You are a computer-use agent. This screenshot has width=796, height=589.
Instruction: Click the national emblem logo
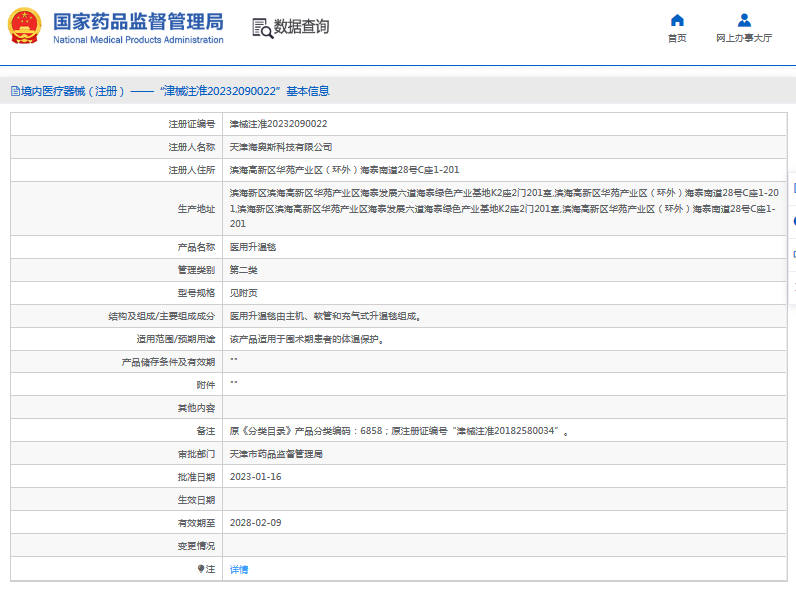tap(24, 26)
